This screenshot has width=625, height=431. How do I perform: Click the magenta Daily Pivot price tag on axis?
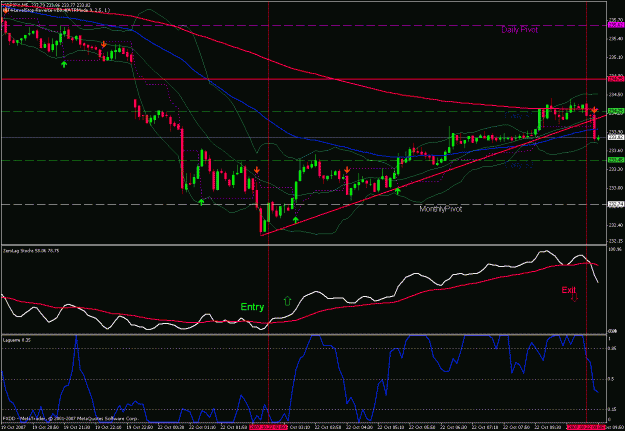(x=616, y=25)
